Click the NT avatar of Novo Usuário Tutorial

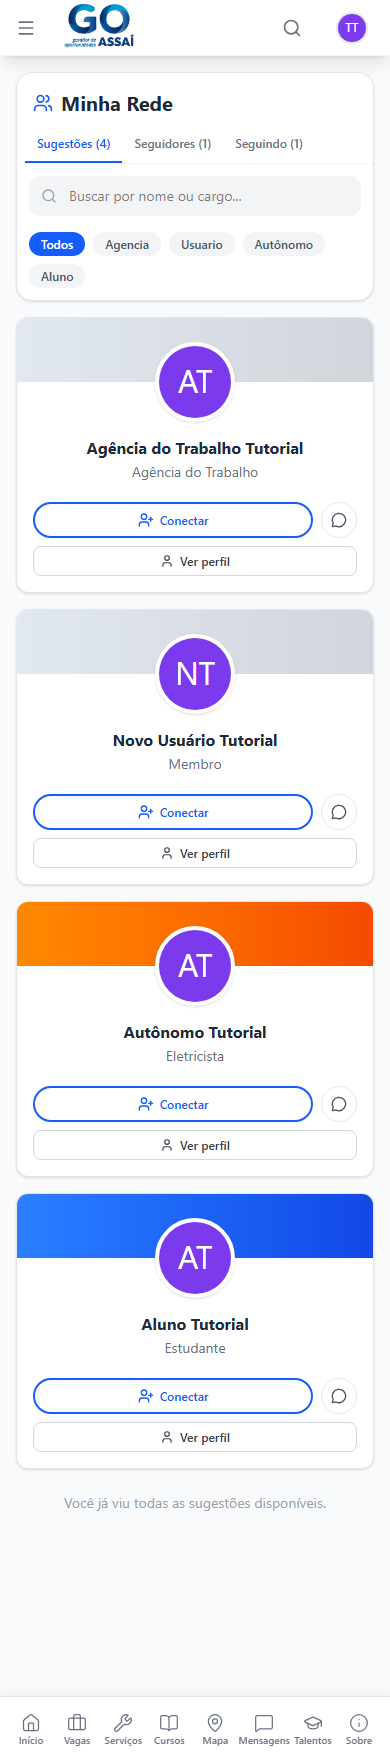click(195, 673)
